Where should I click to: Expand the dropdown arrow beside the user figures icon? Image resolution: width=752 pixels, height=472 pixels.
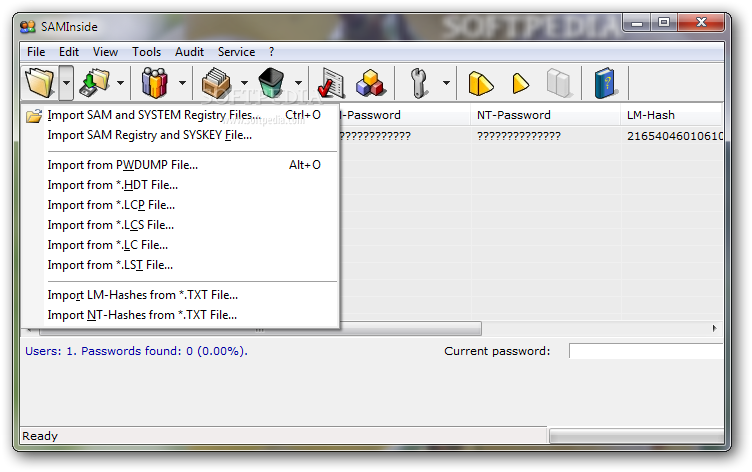[x=182, y=83]
